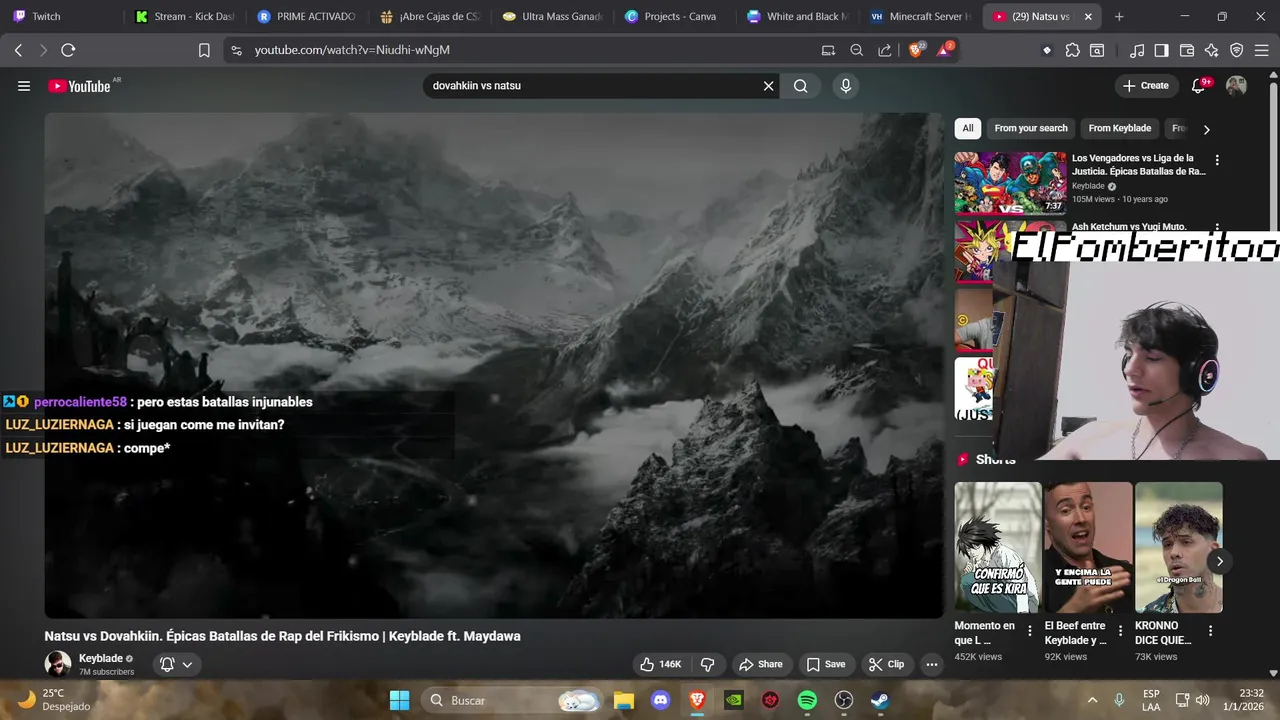Select the All filter chip

[x=967, y=128]
